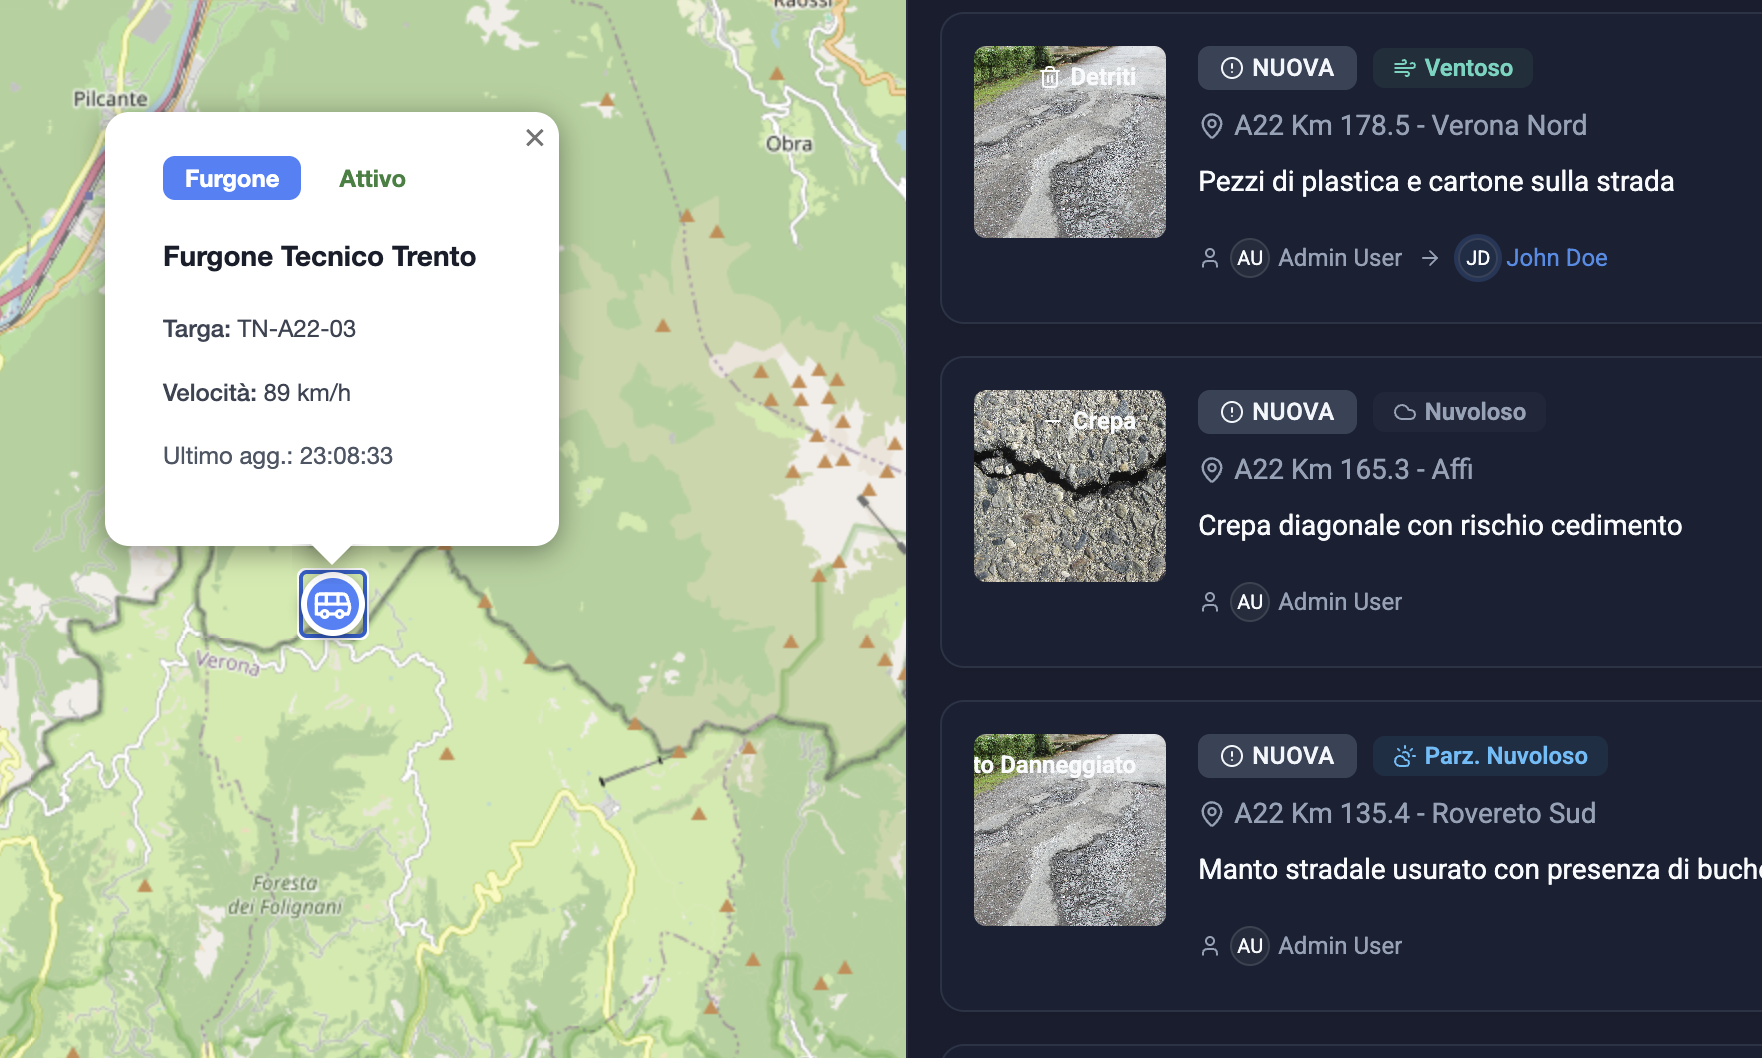Click Obra label on the map
The image size is (1762, 1058).
789,144
